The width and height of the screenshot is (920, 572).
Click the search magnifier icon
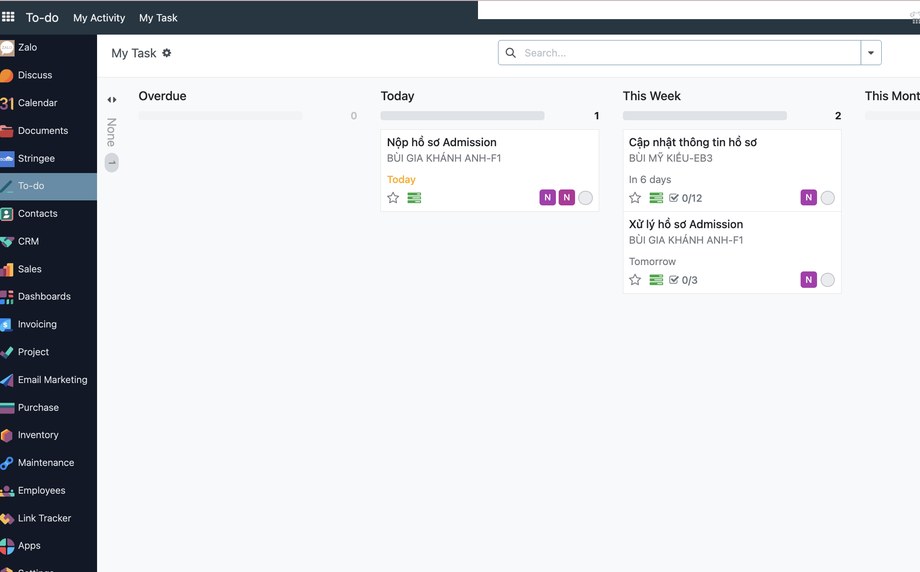click(510, 53)
